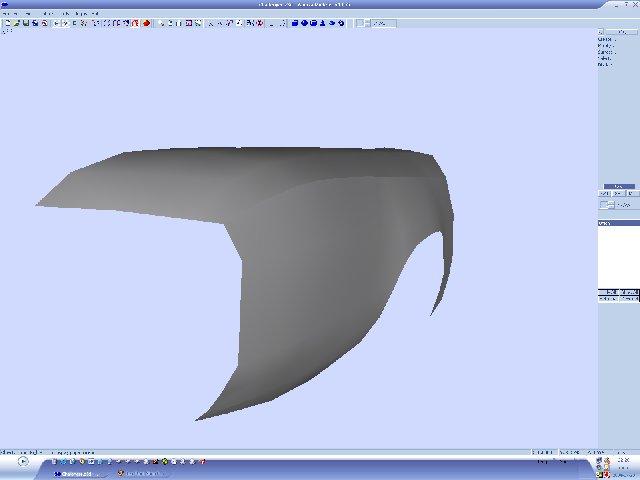
Task: Expand the Create commands entry
Action: tap(606, 39)
